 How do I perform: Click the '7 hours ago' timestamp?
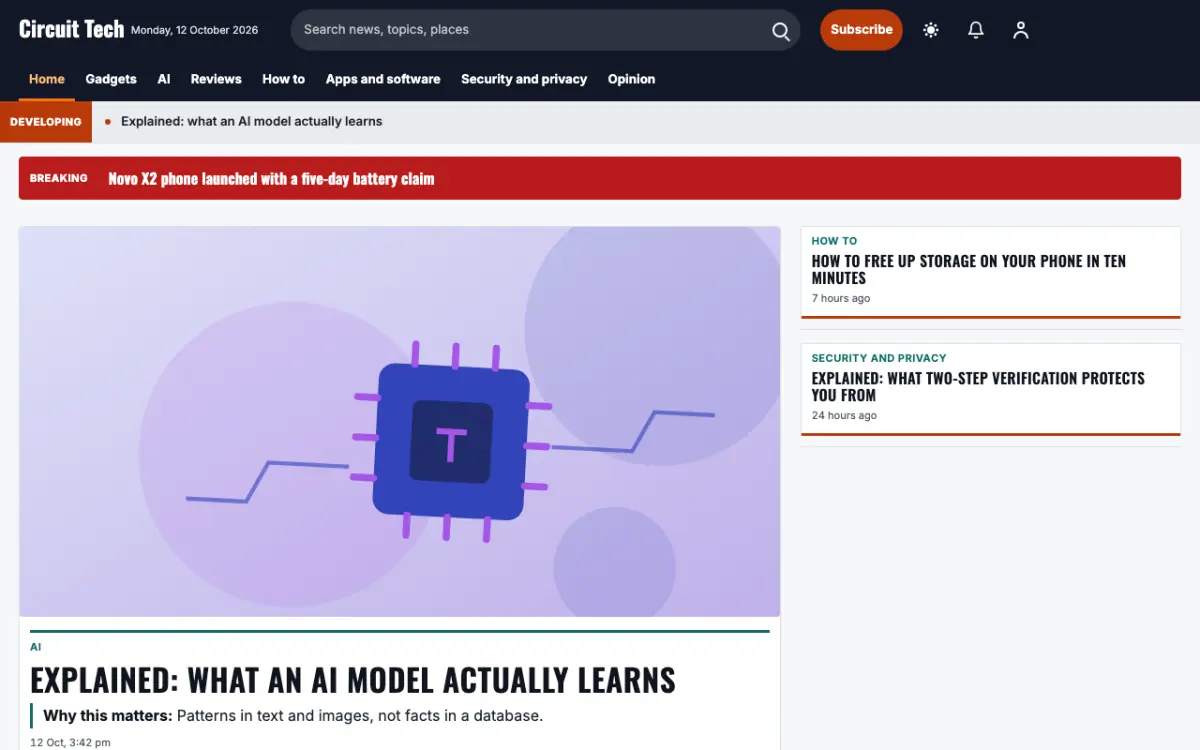(x=841, y=298)
